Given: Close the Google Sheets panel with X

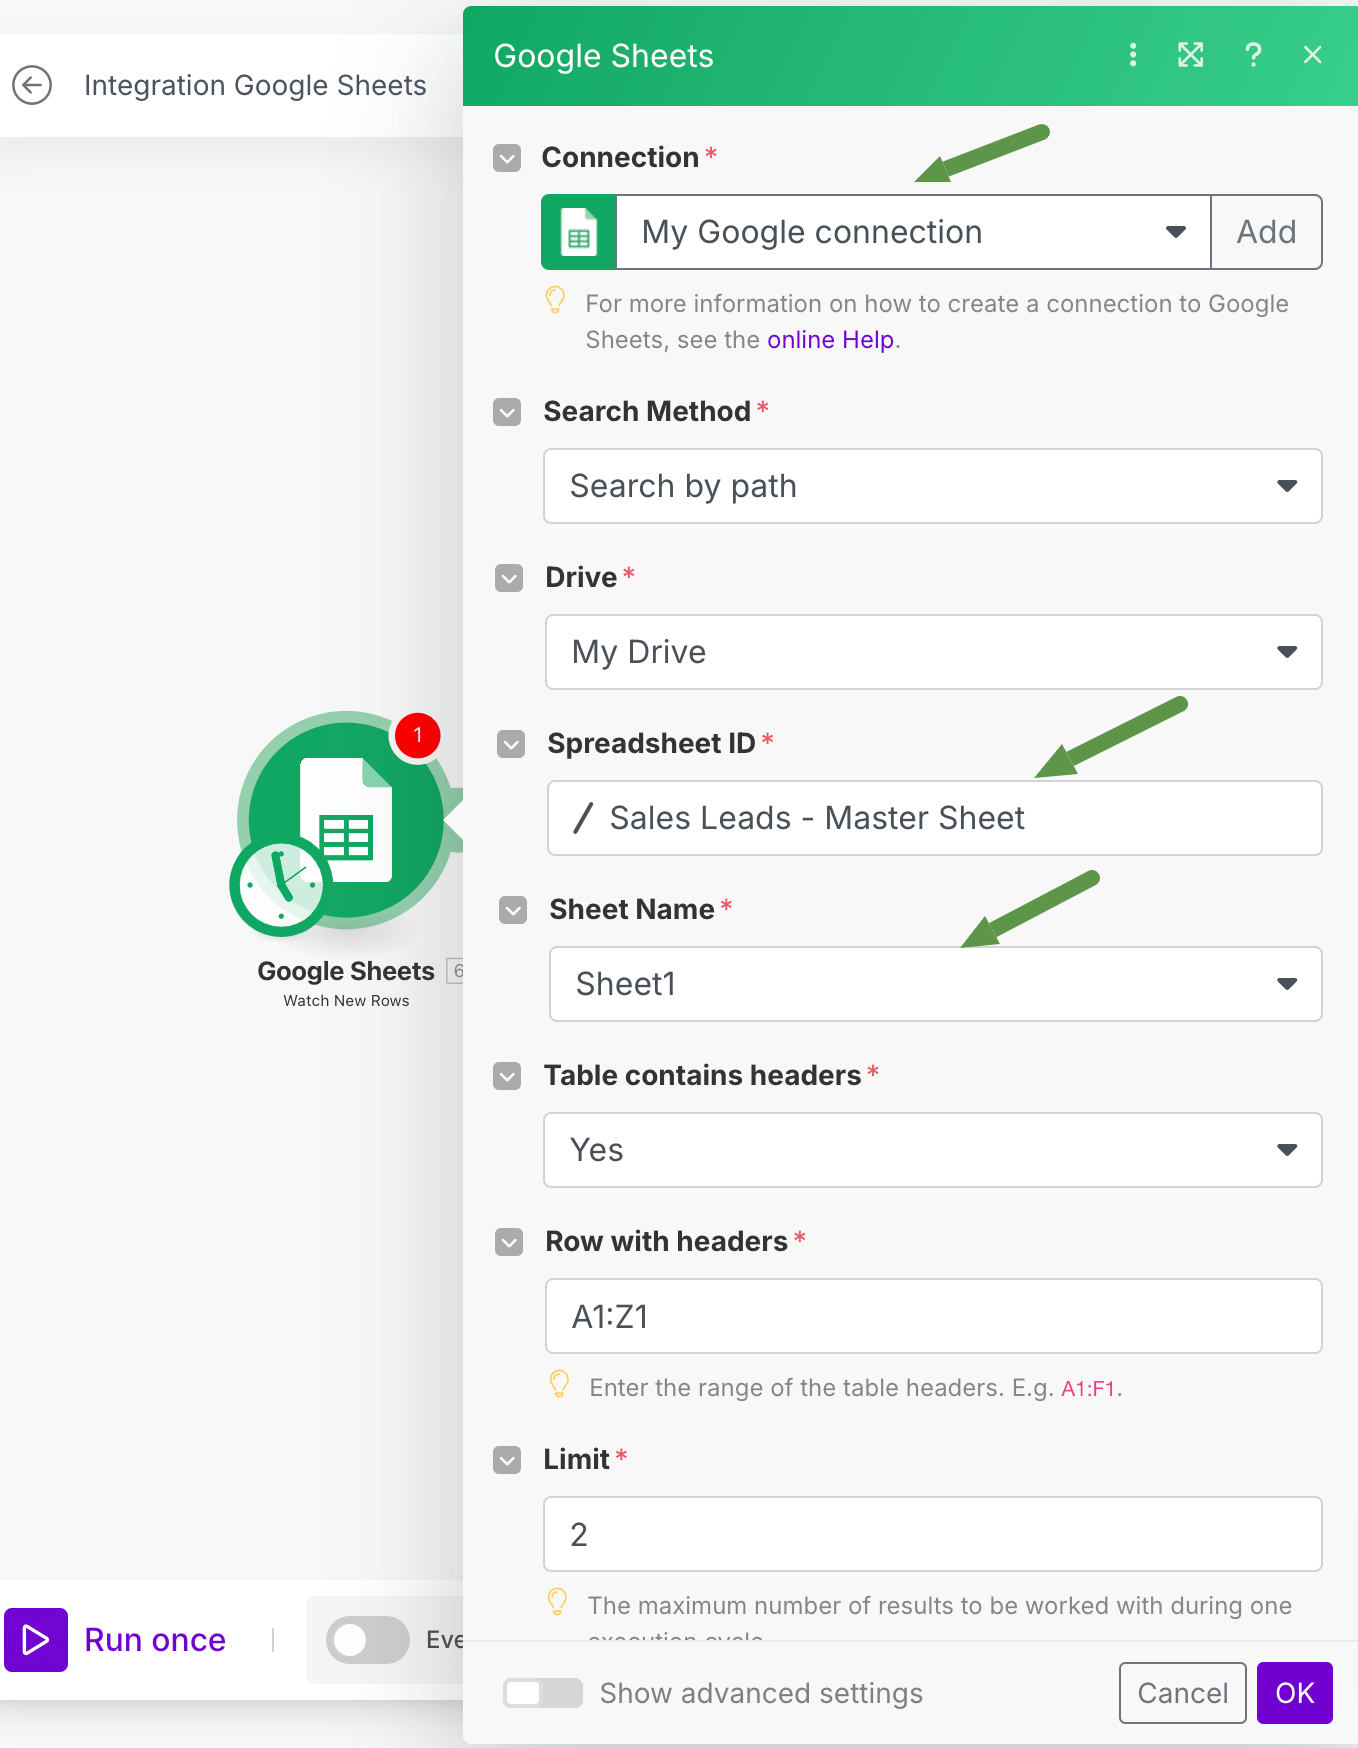Looking at the screenshot, I should (x=1313, y=55).
